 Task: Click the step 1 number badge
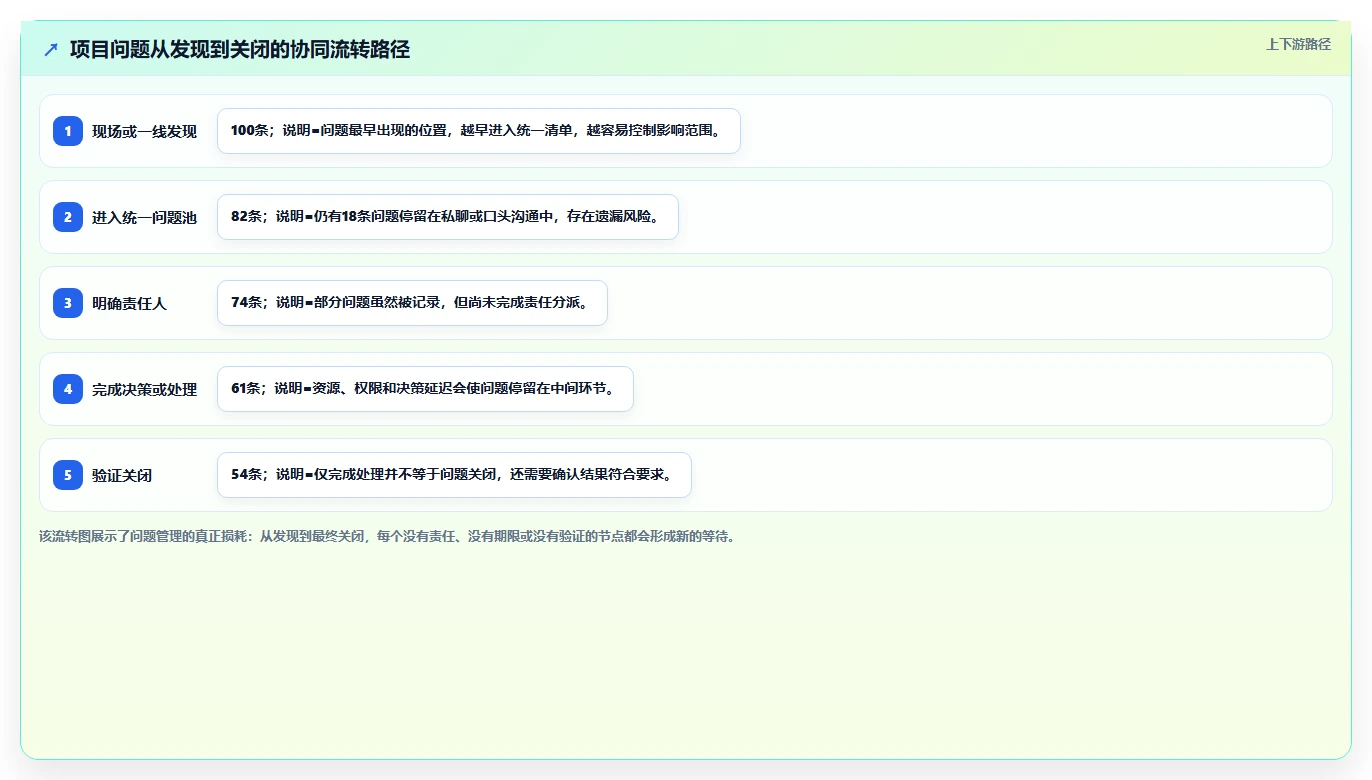pyautogui.click(x=68, y=131)
